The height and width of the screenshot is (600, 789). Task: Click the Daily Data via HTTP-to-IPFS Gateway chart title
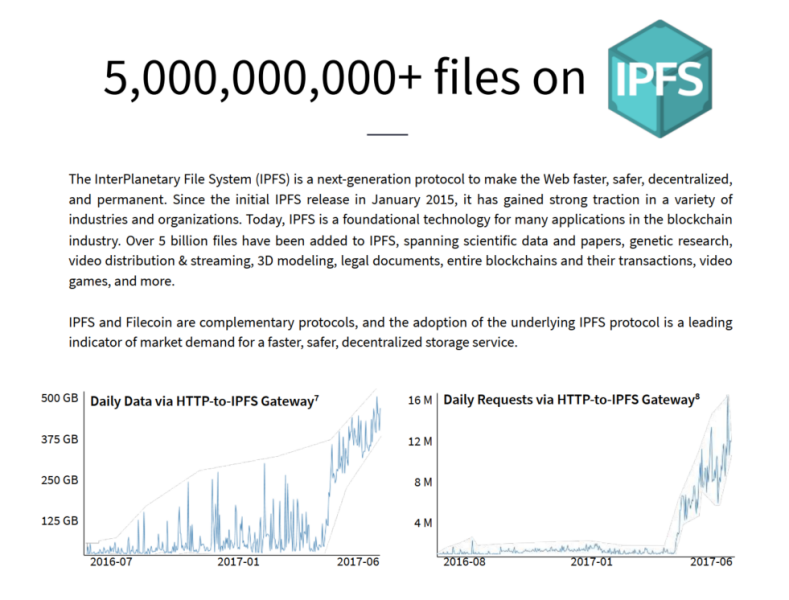204,401
